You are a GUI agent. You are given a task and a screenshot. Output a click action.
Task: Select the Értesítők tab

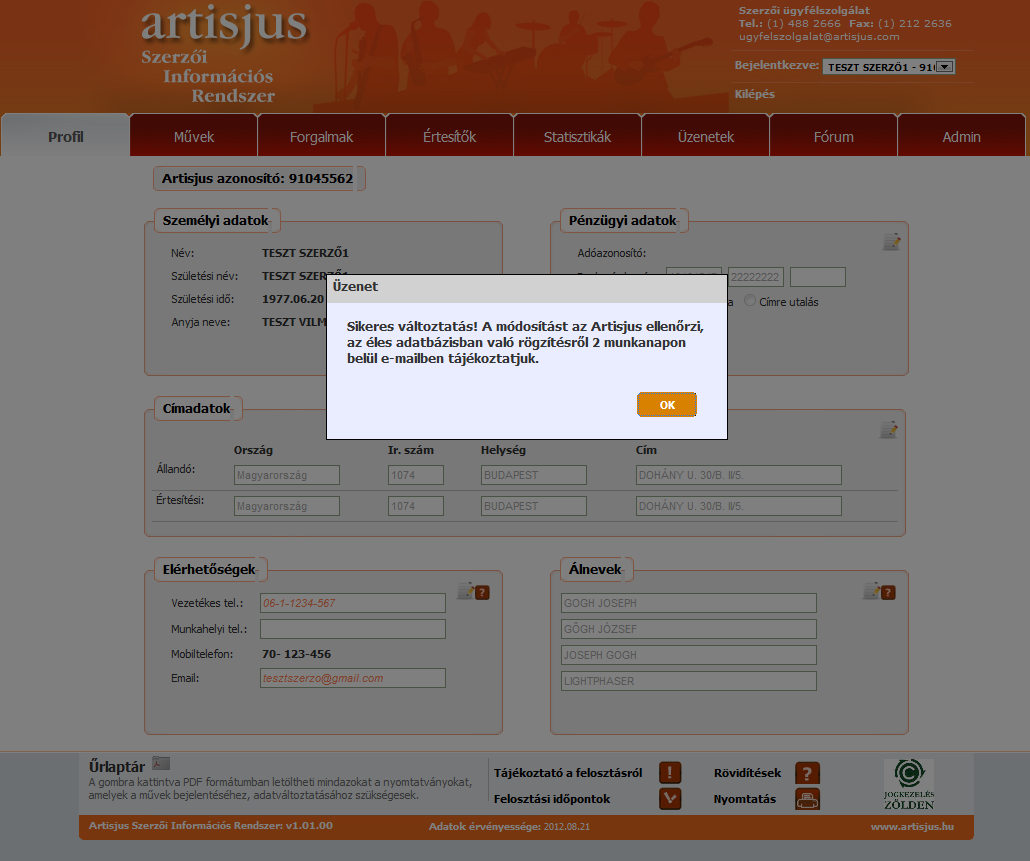coord(449,137)
